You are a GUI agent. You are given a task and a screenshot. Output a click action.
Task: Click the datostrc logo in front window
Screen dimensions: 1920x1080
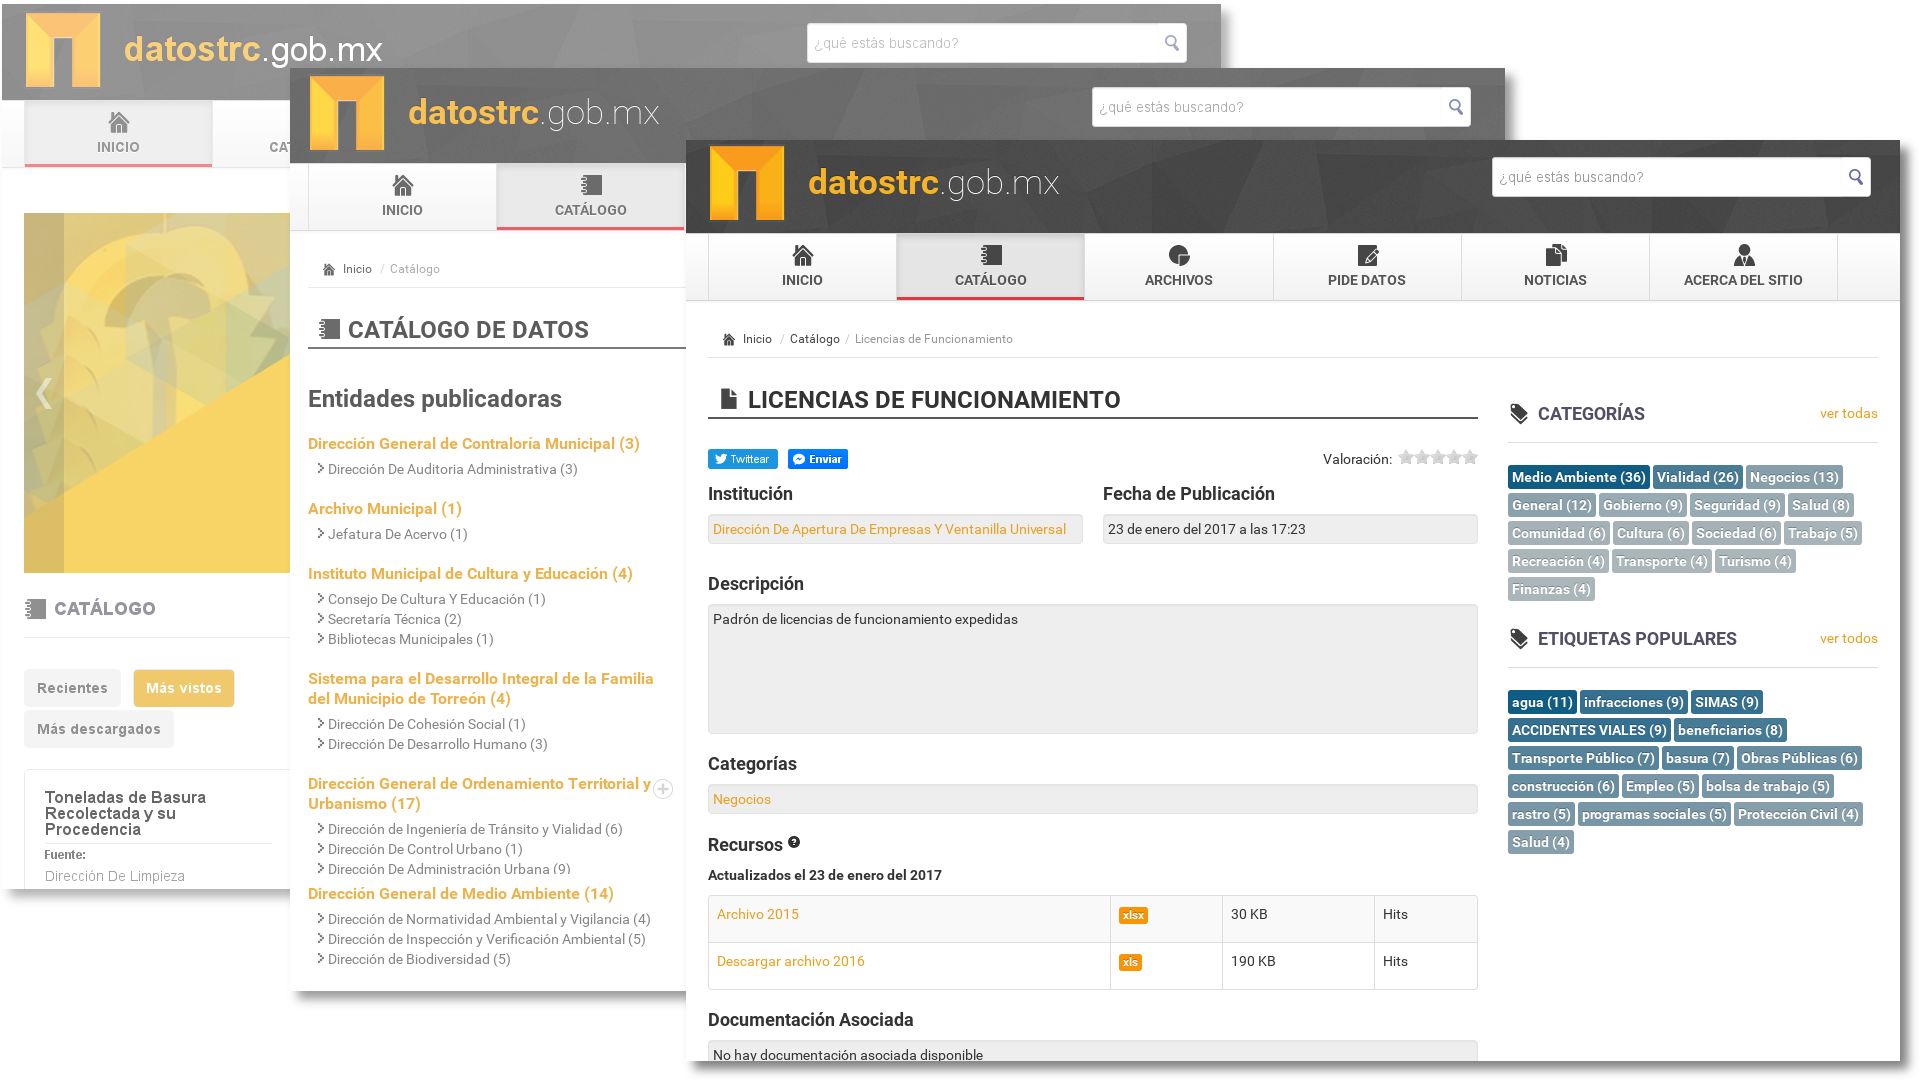click(747, 183)
